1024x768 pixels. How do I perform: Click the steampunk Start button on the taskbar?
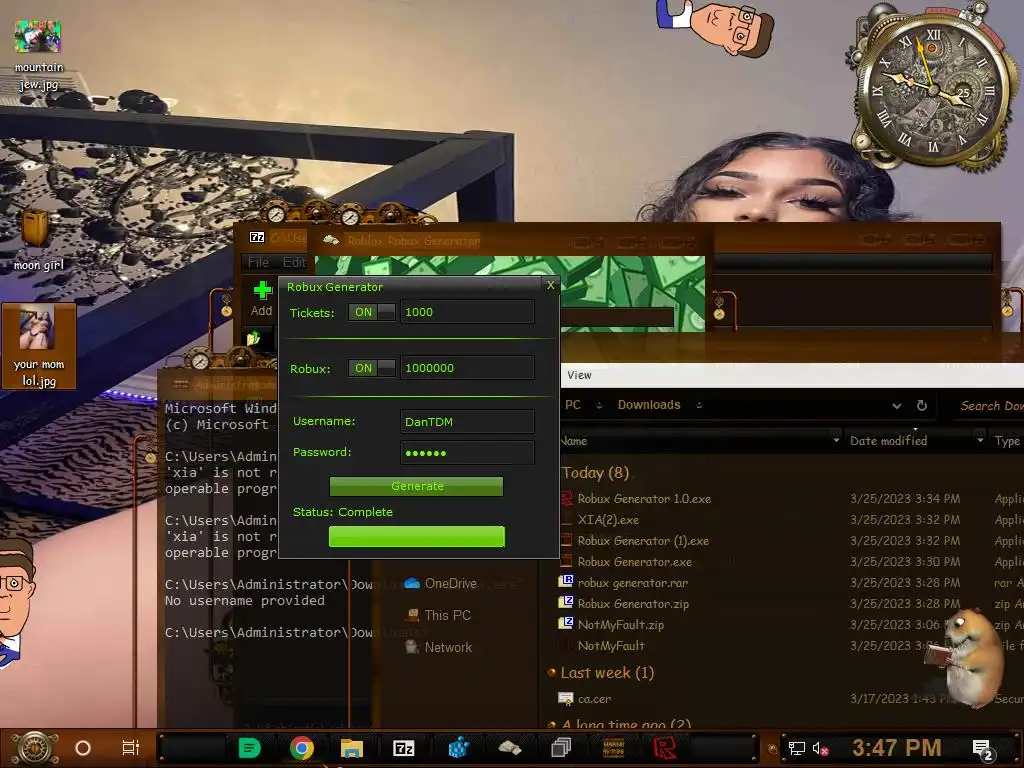[x=35, y=748]
